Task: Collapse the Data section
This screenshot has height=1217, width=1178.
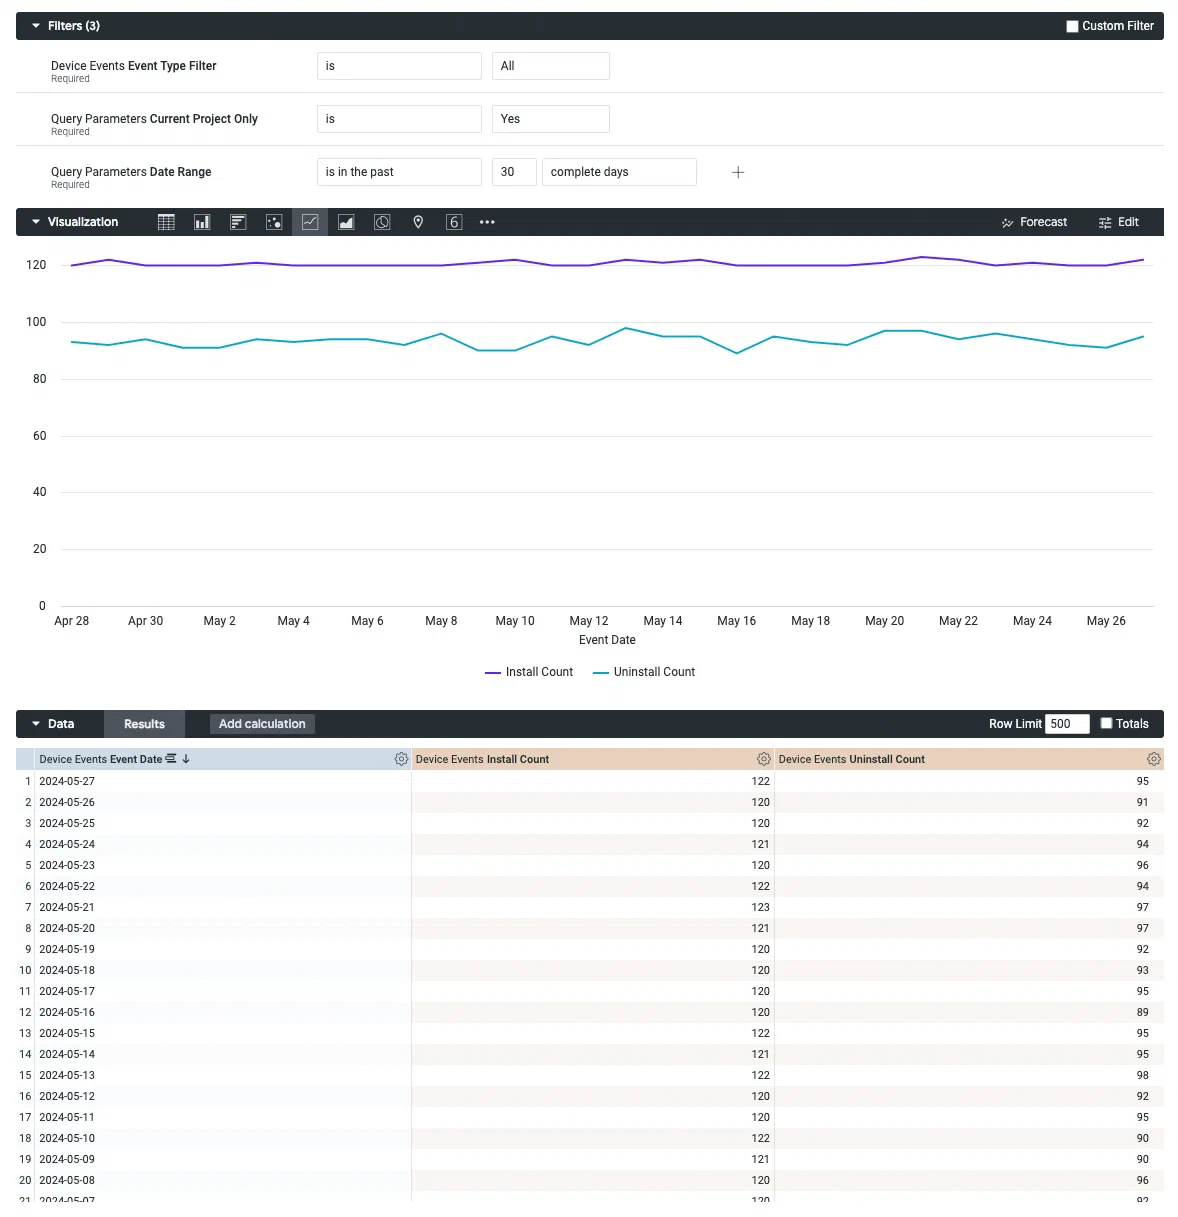Action: (x=38, y=723)
